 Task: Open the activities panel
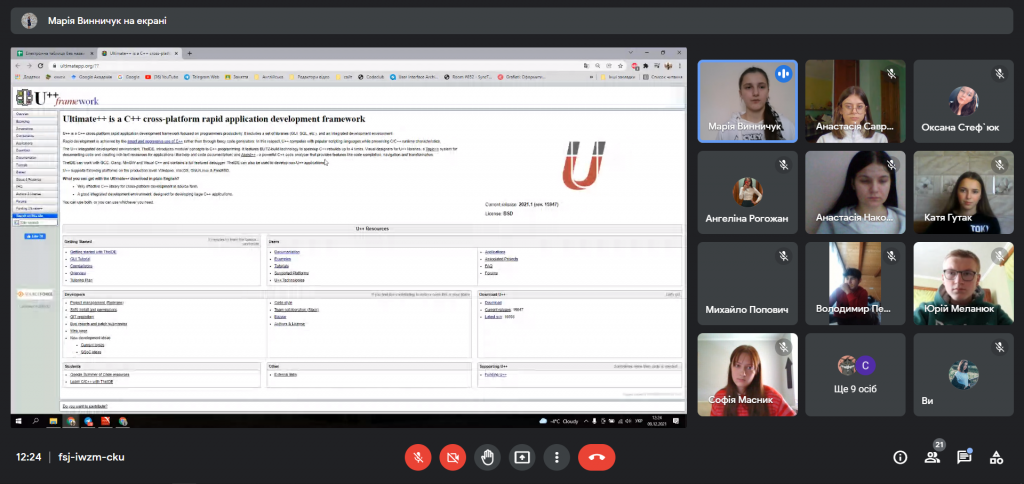(x=996, y=457)
